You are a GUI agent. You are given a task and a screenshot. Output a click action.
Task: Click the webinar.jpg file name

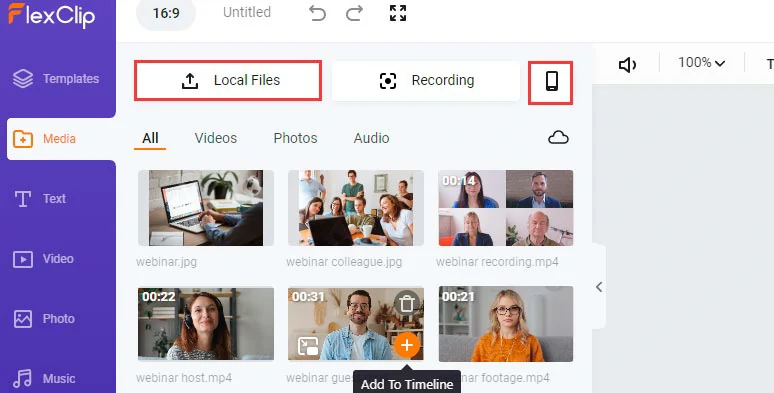pos(166,262)
